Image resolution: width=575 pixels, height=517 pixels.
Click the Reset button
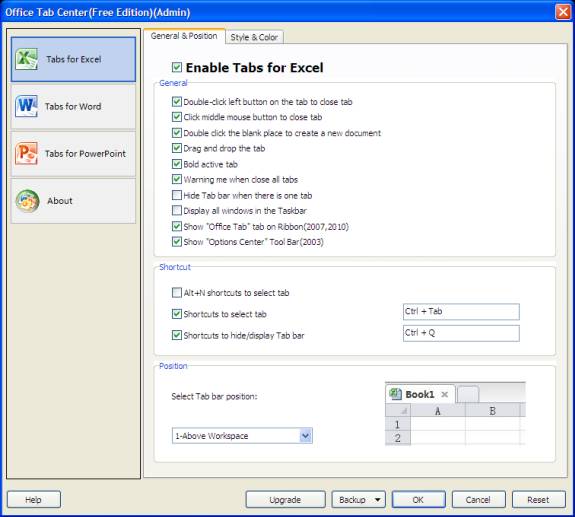tap(539, 499)
